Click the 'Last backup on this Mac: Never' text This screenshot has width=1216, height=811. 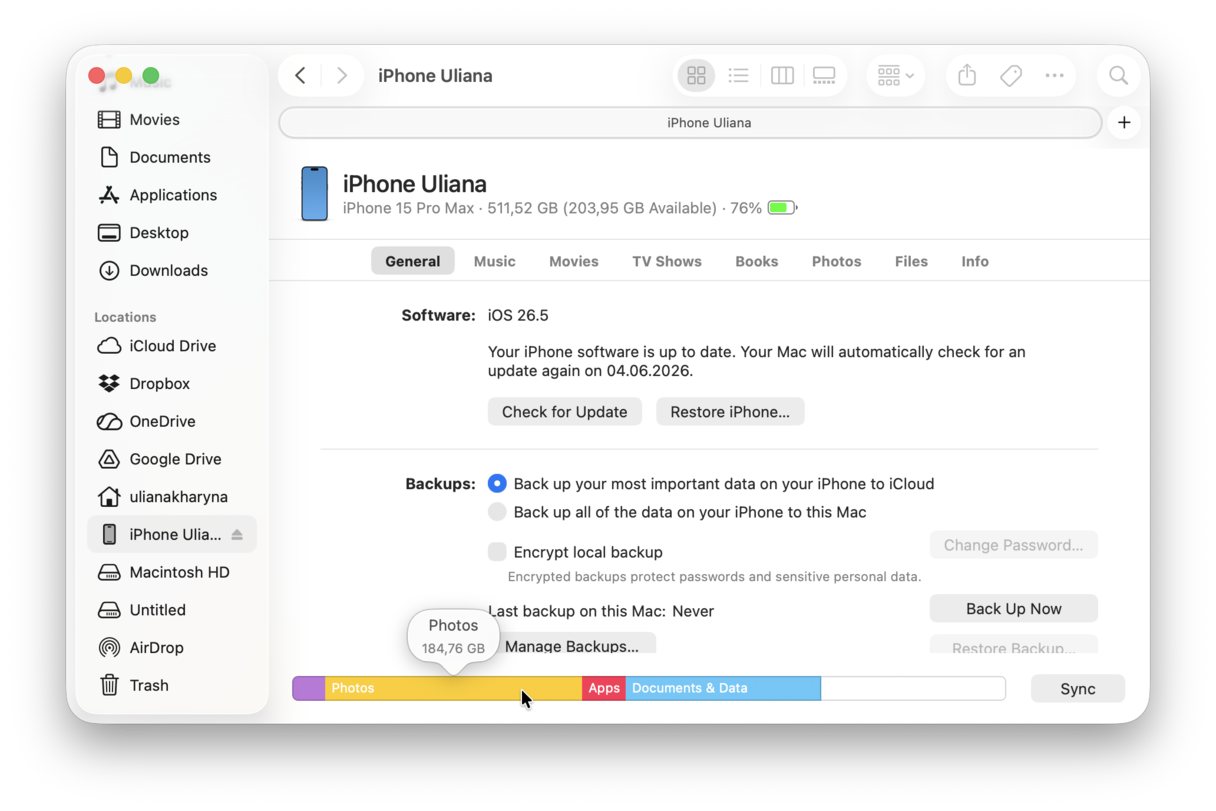(601, 611)
